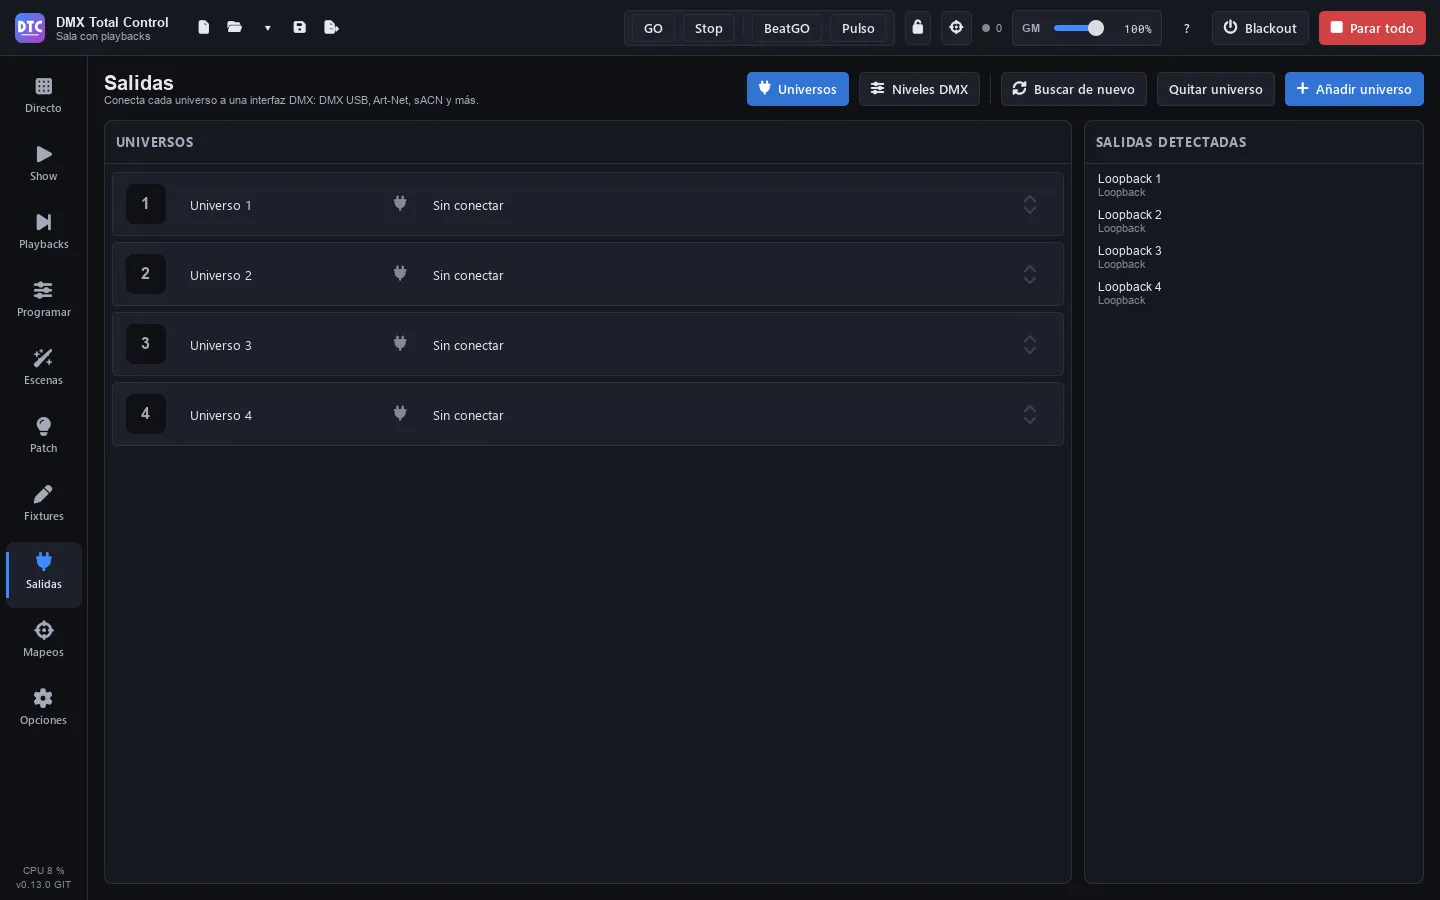Open help with the question mark
The height and width of the screenshot is (900, 1440).
tap(1187, 29)
